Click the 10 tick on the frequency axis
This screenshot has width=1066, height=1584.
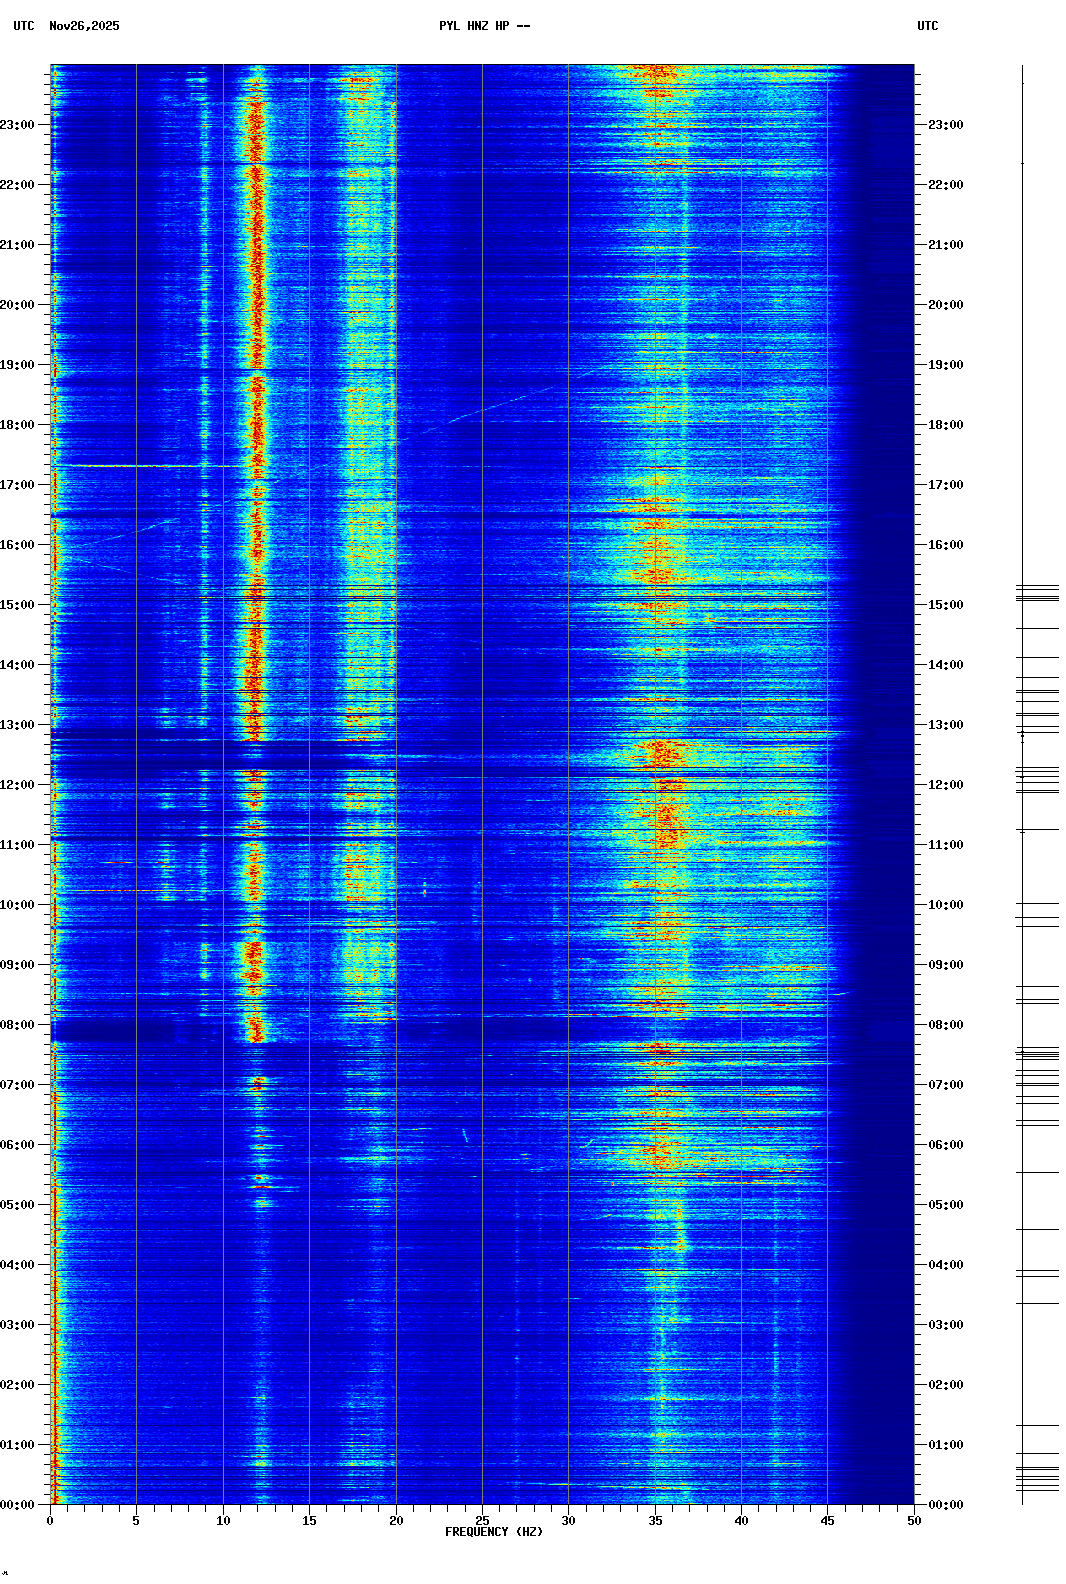(223, 1521)
